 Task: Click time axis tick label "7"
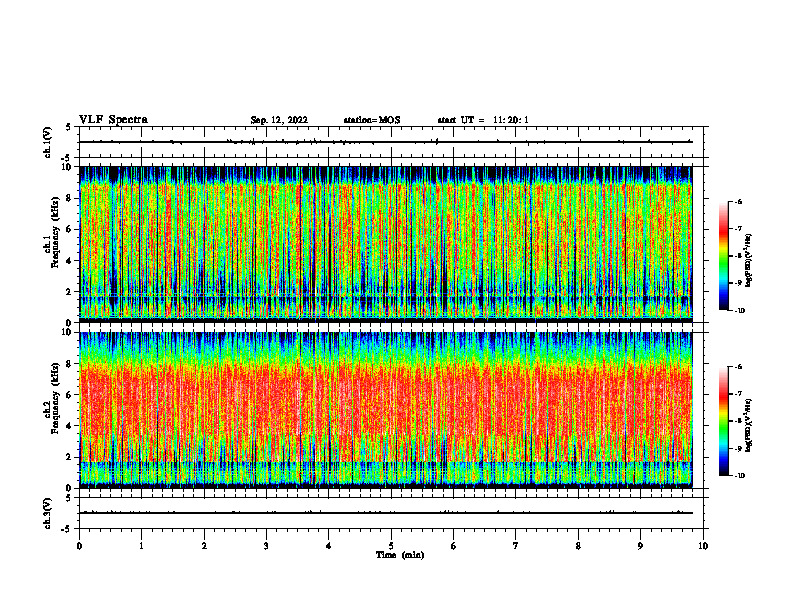coord(516,546)
